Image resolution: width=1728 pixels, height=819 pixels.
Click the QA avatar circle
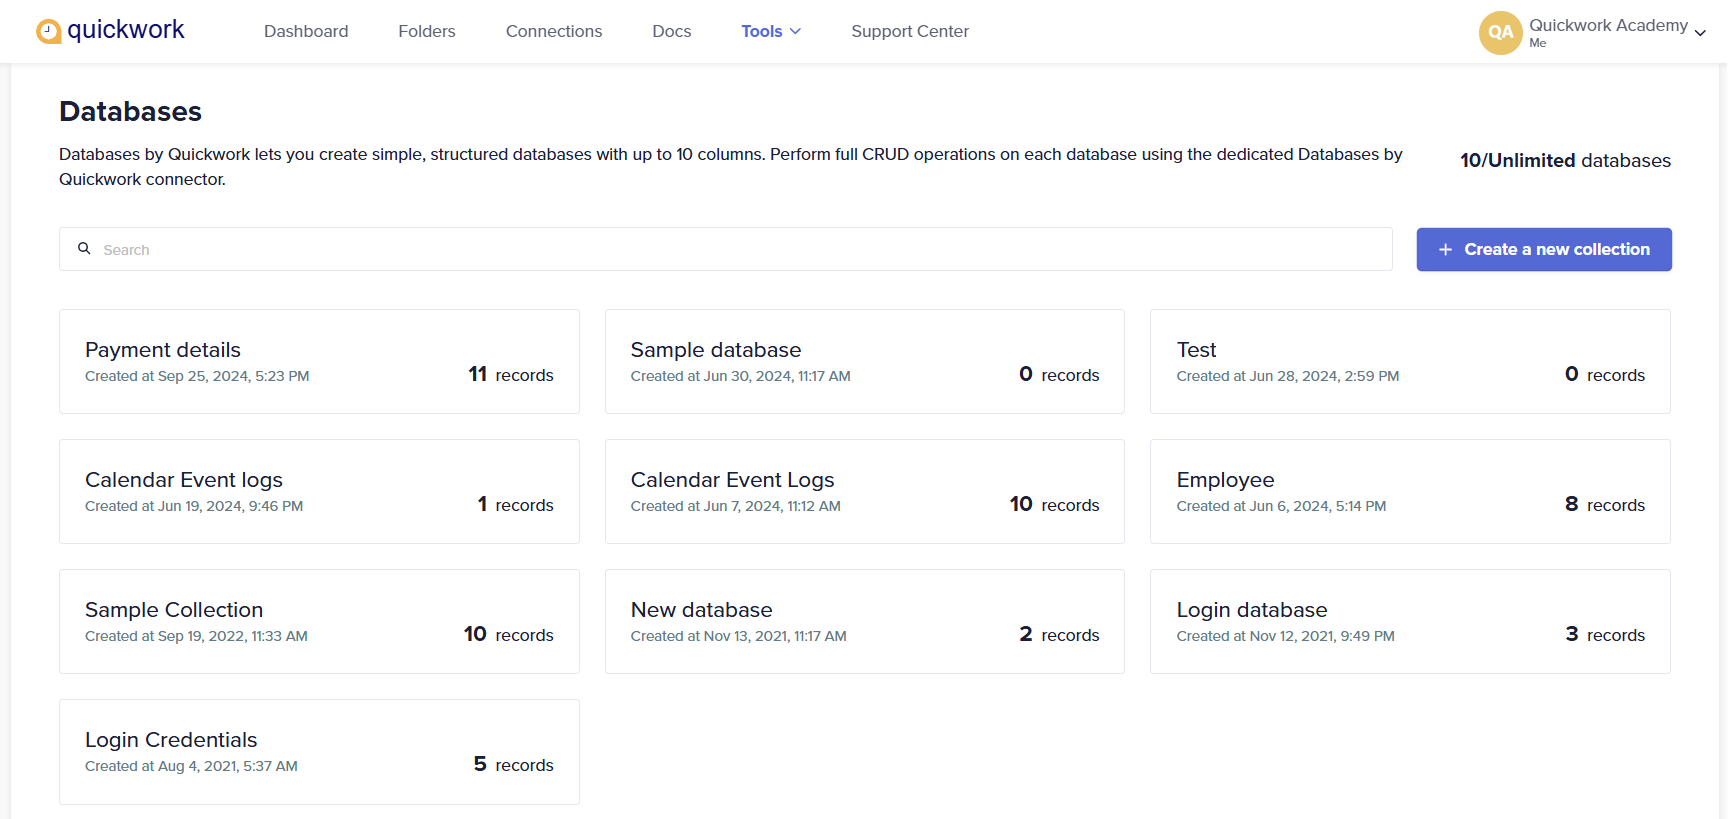point(1500,32)
